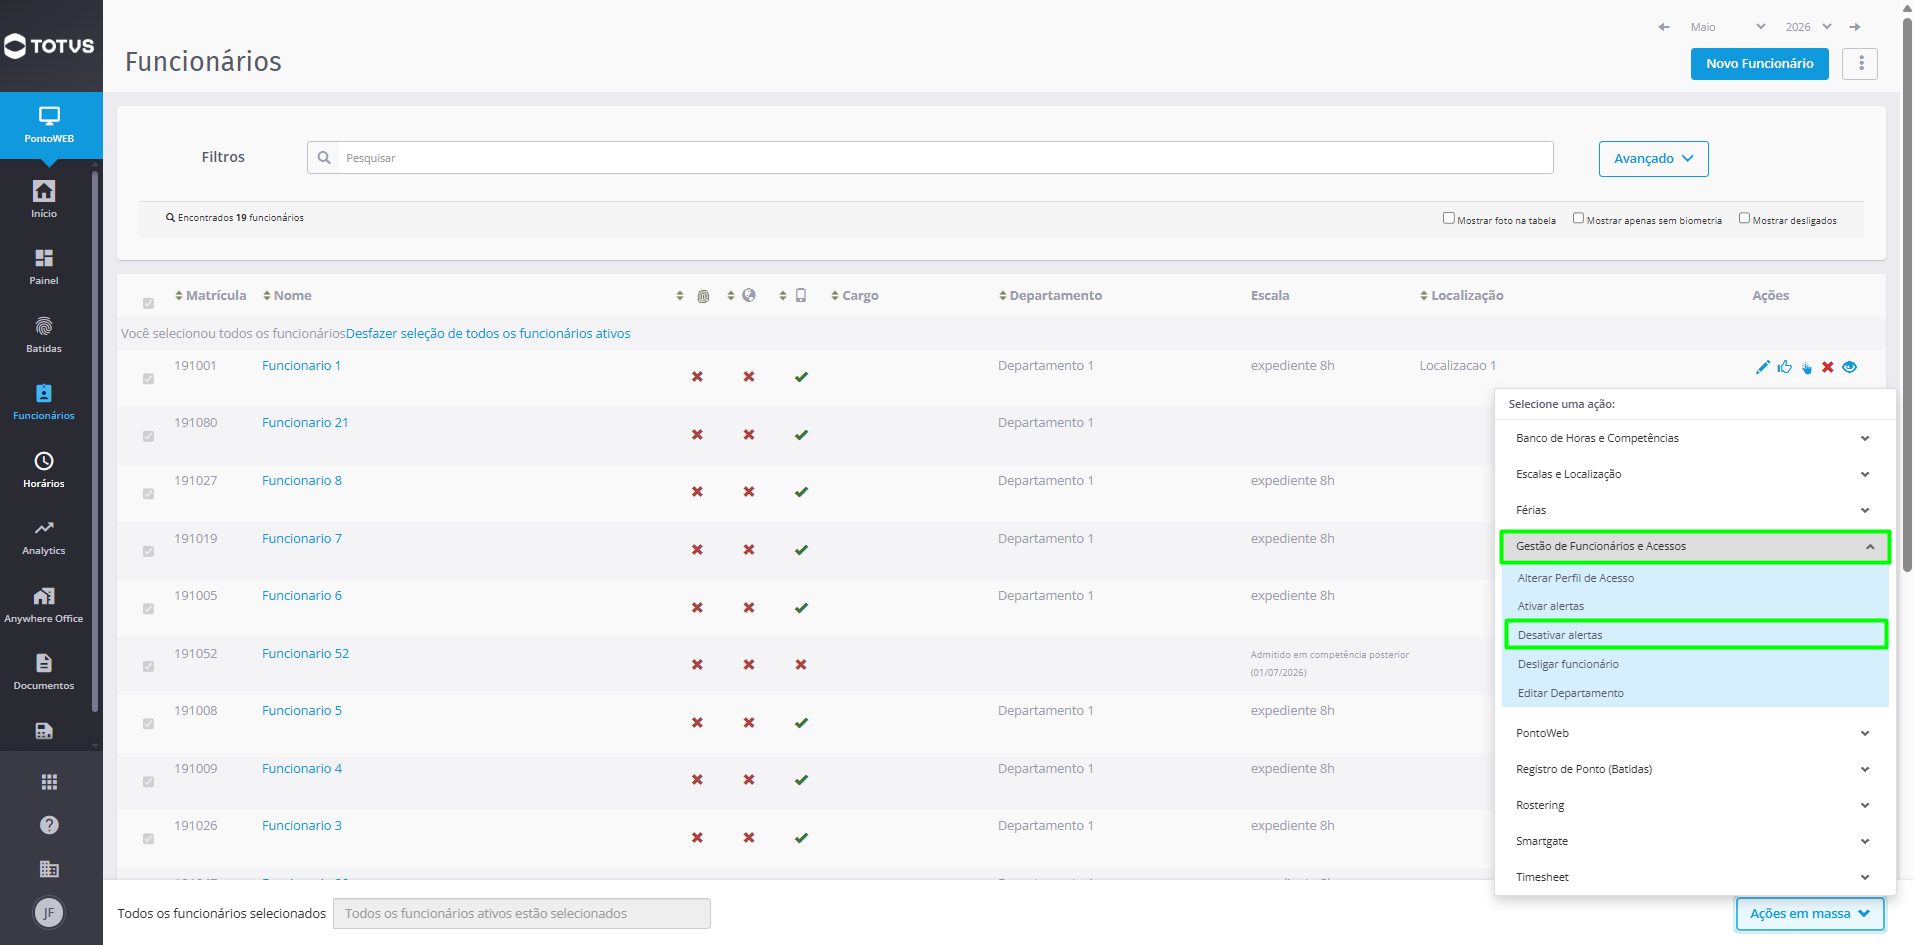Open the Painel dashboard
1914x945 pixels.
(x=44, y=267)
